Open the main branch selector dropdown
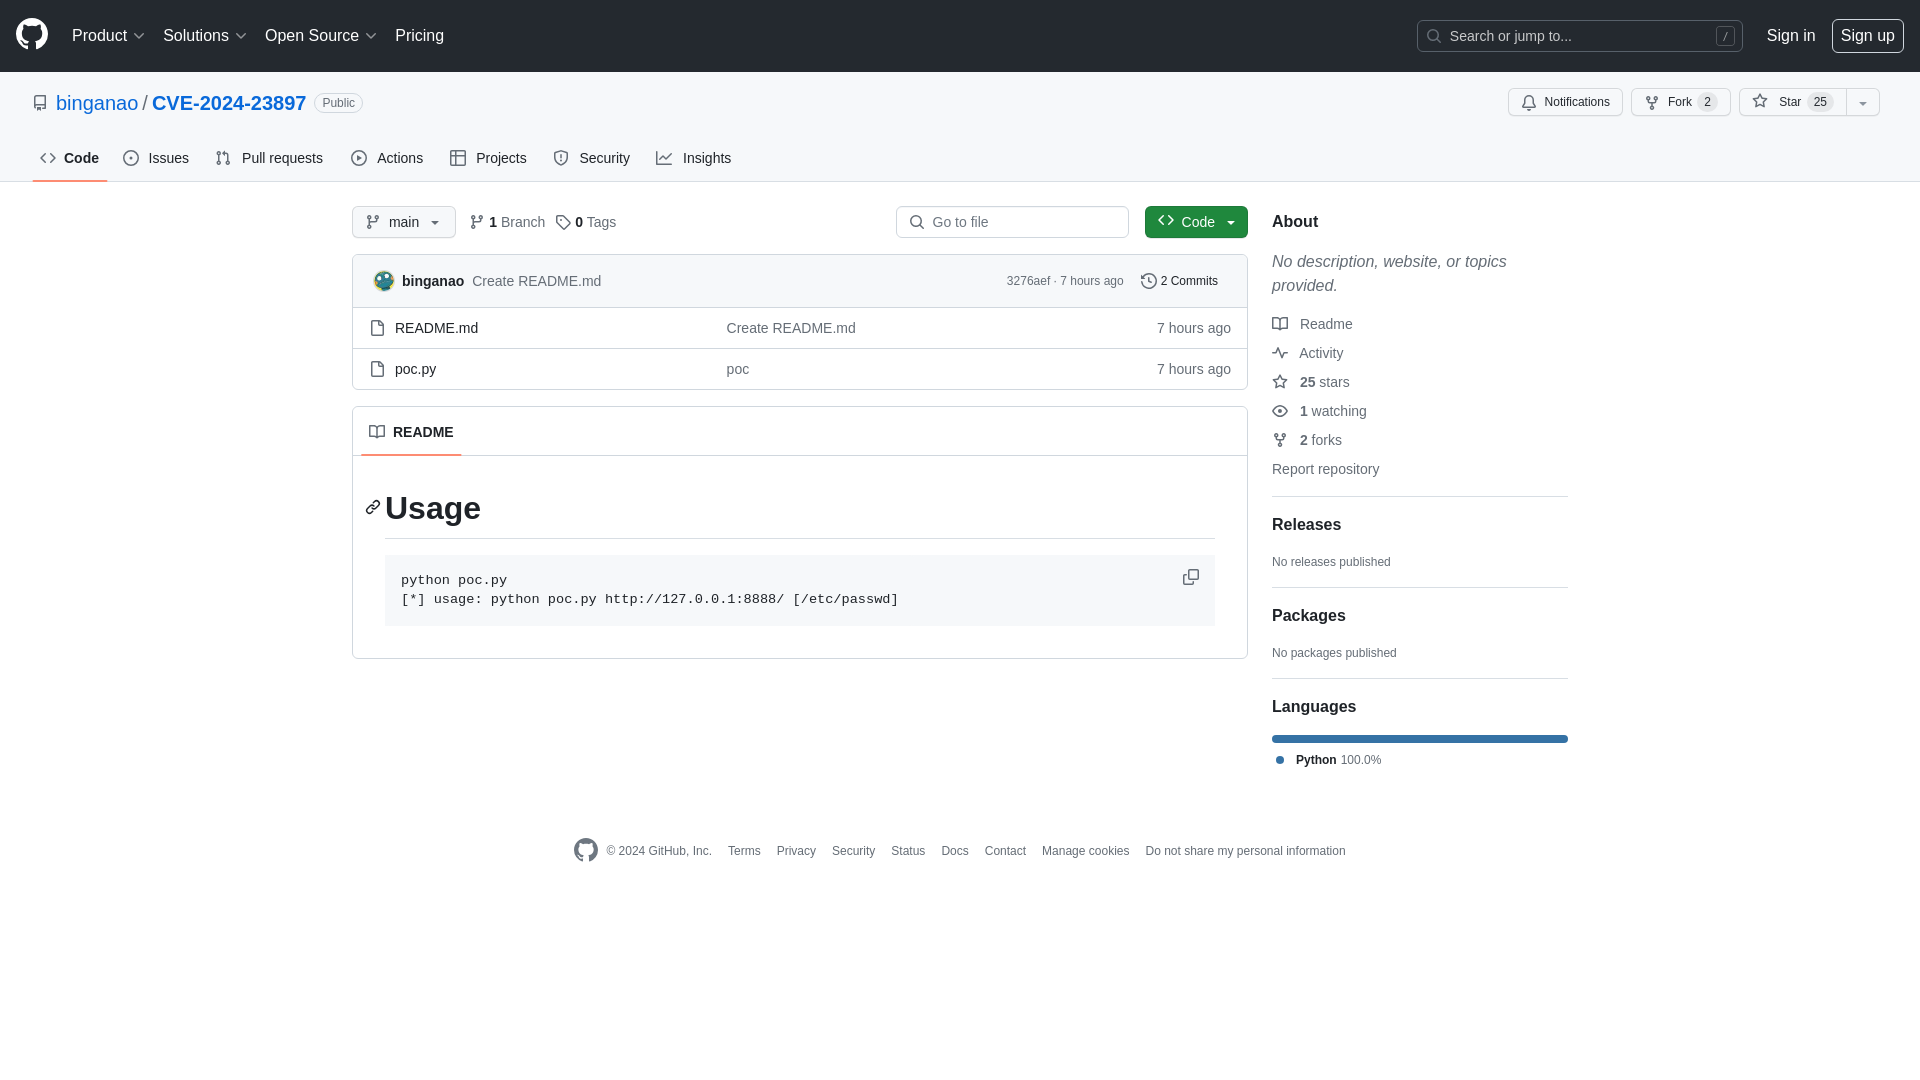 pos(404,222)
